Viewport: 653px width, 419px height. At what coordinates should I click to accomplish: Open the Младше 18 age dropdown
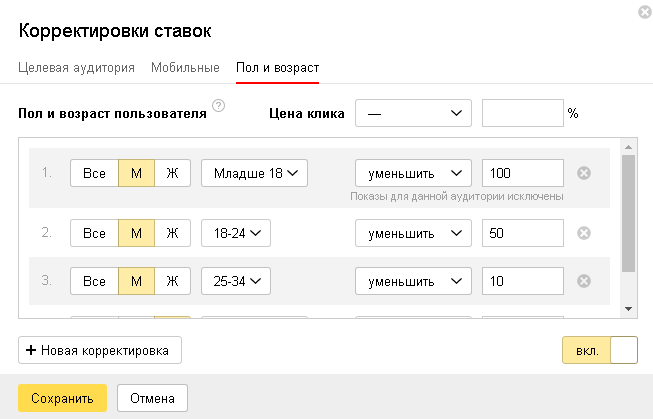(x=254, y=173)
